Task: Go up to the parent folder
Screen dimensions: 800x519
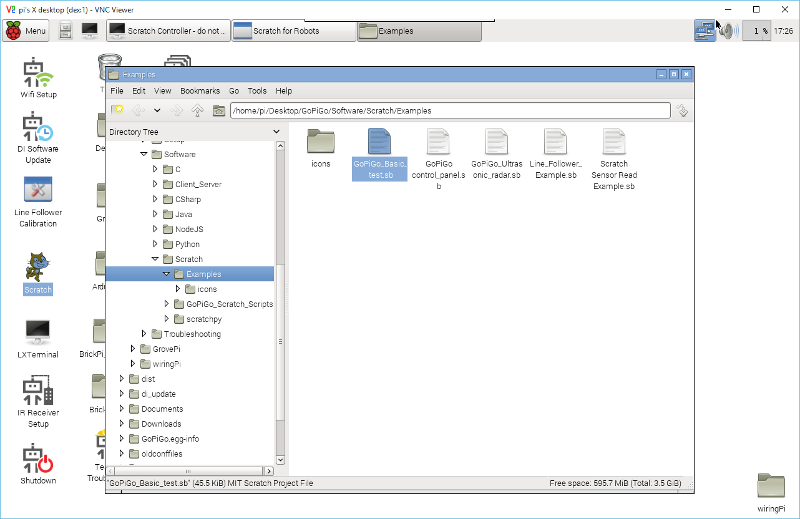Action: 197,110
